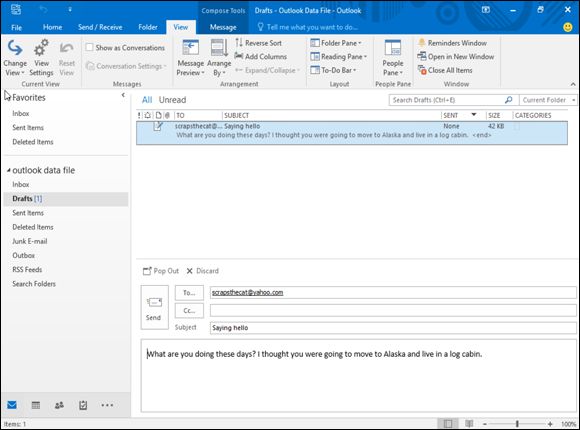Show only Unread messages
Viewport: 580px width, 430px height.
(172, 100)
